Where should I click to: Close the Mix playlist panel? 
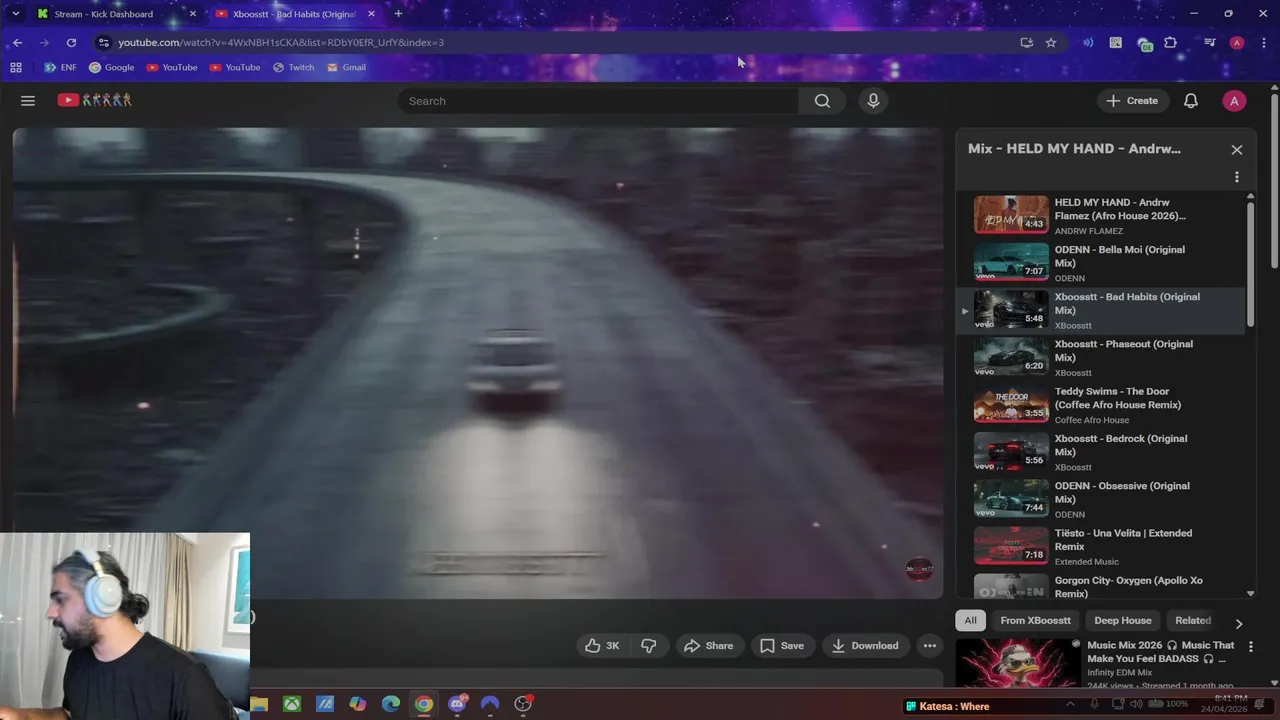pyautogui.click(x=1237, y=150)
